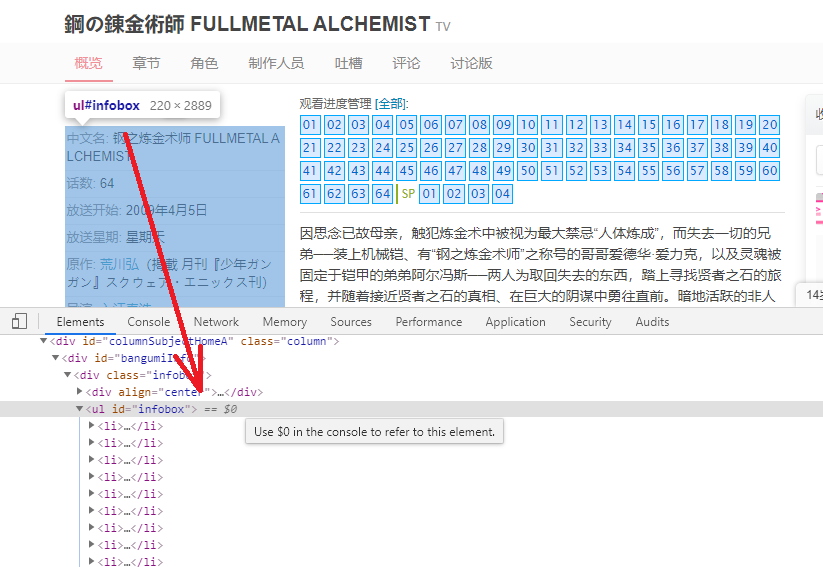Select SP episode 01 box
823x567 pixels.
[x=429, y=194]
